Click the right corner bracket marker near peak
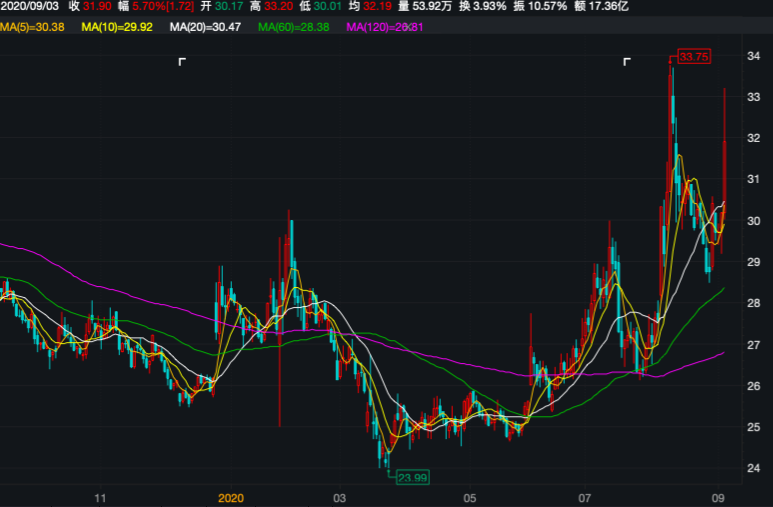The image size is (773, 507). pyautogui.click(x=627, y=62)
